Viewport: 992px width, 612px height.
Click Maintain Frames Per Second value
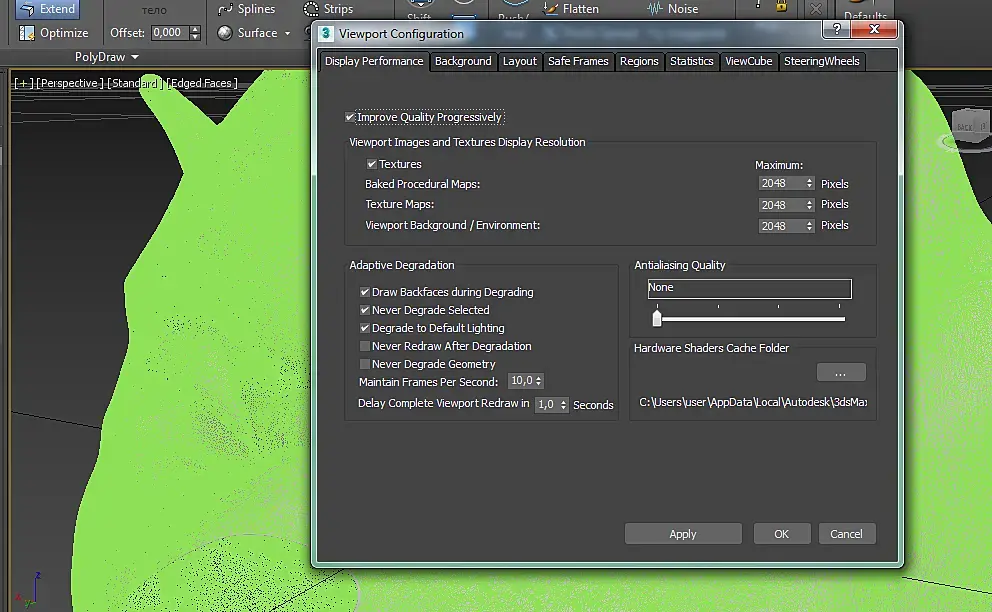click(521, 381)
